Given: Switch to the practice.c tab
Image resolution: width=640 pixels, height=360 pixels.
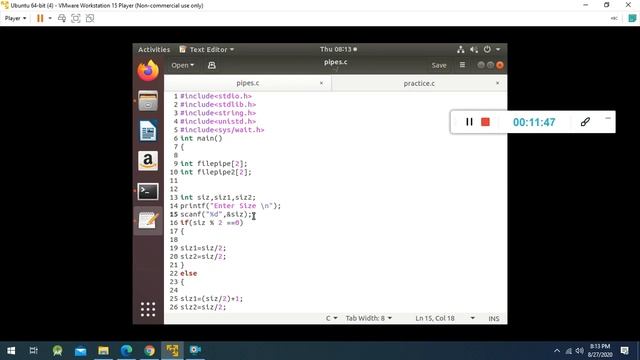Looking at the screenshot, I should coord(419,83).
